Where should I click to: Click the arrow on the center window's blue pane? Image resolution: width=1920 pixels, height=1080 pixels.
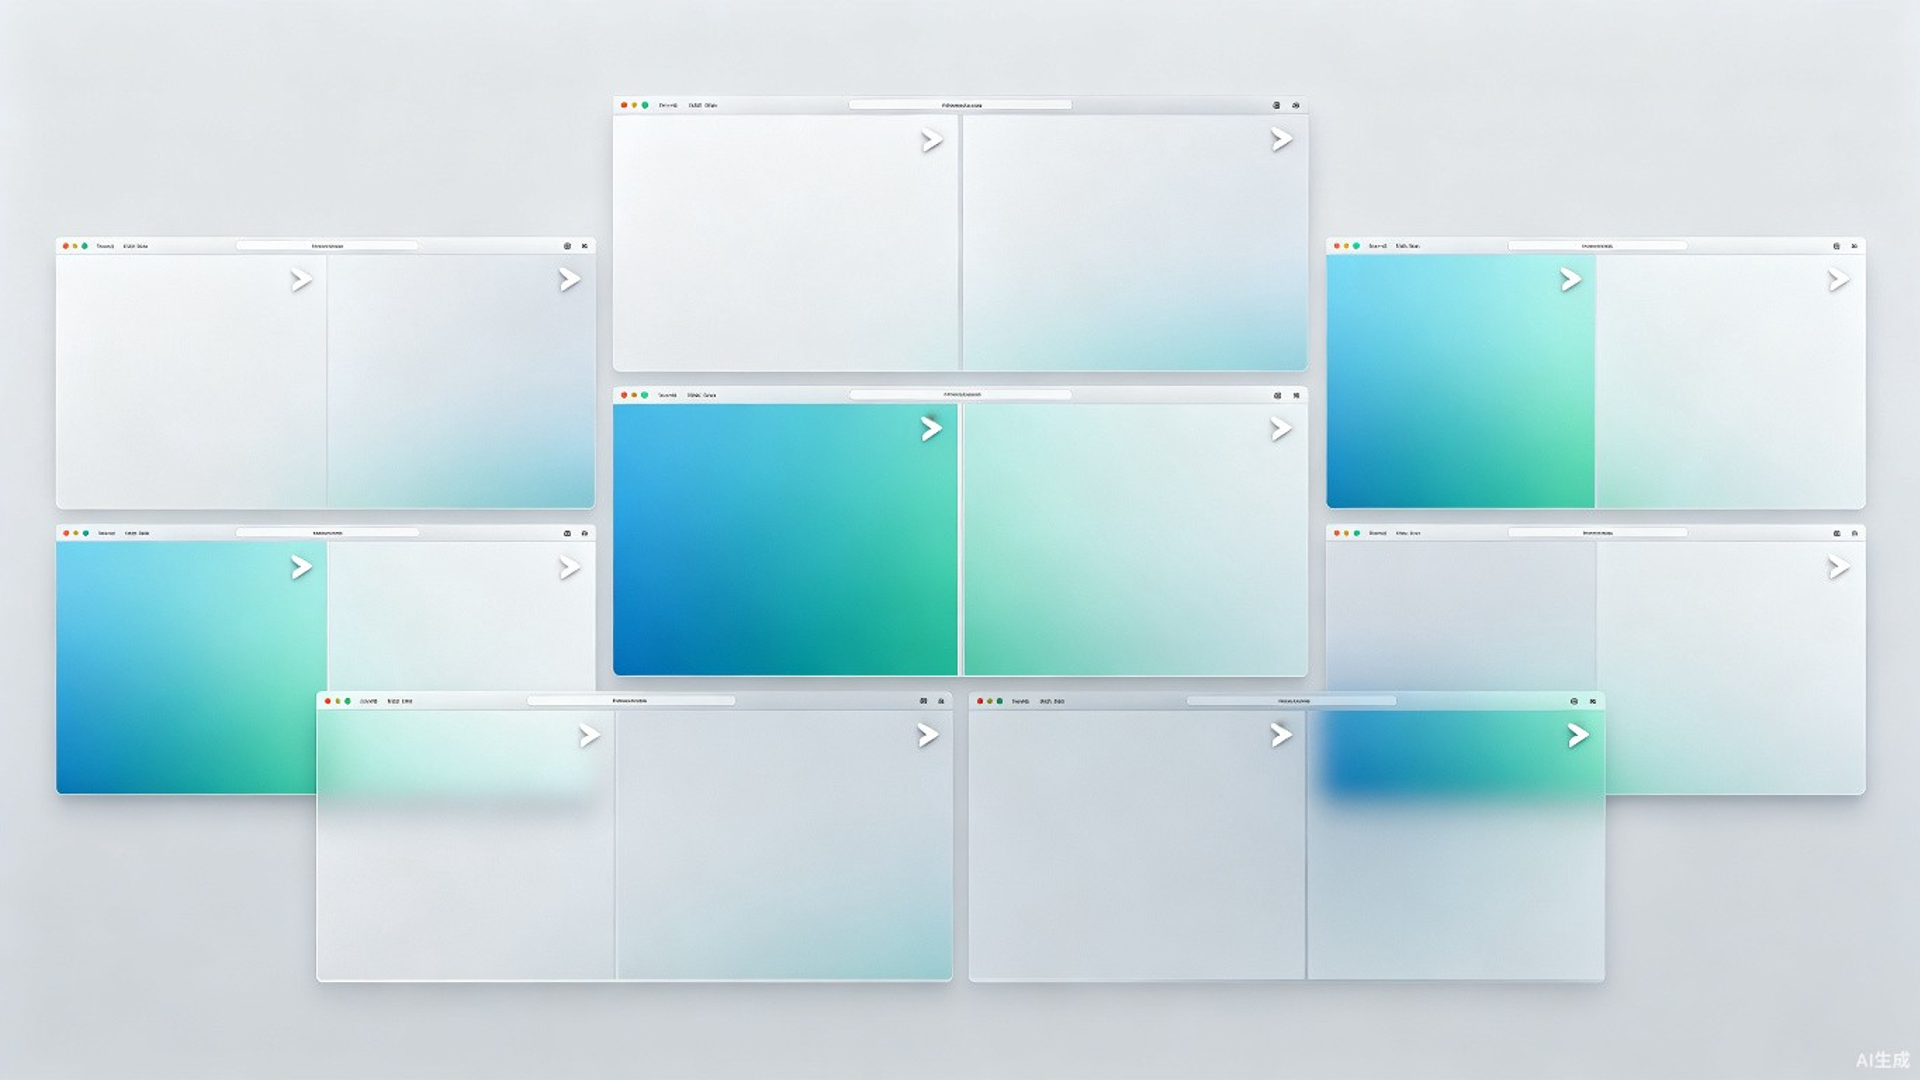point(932,429)
